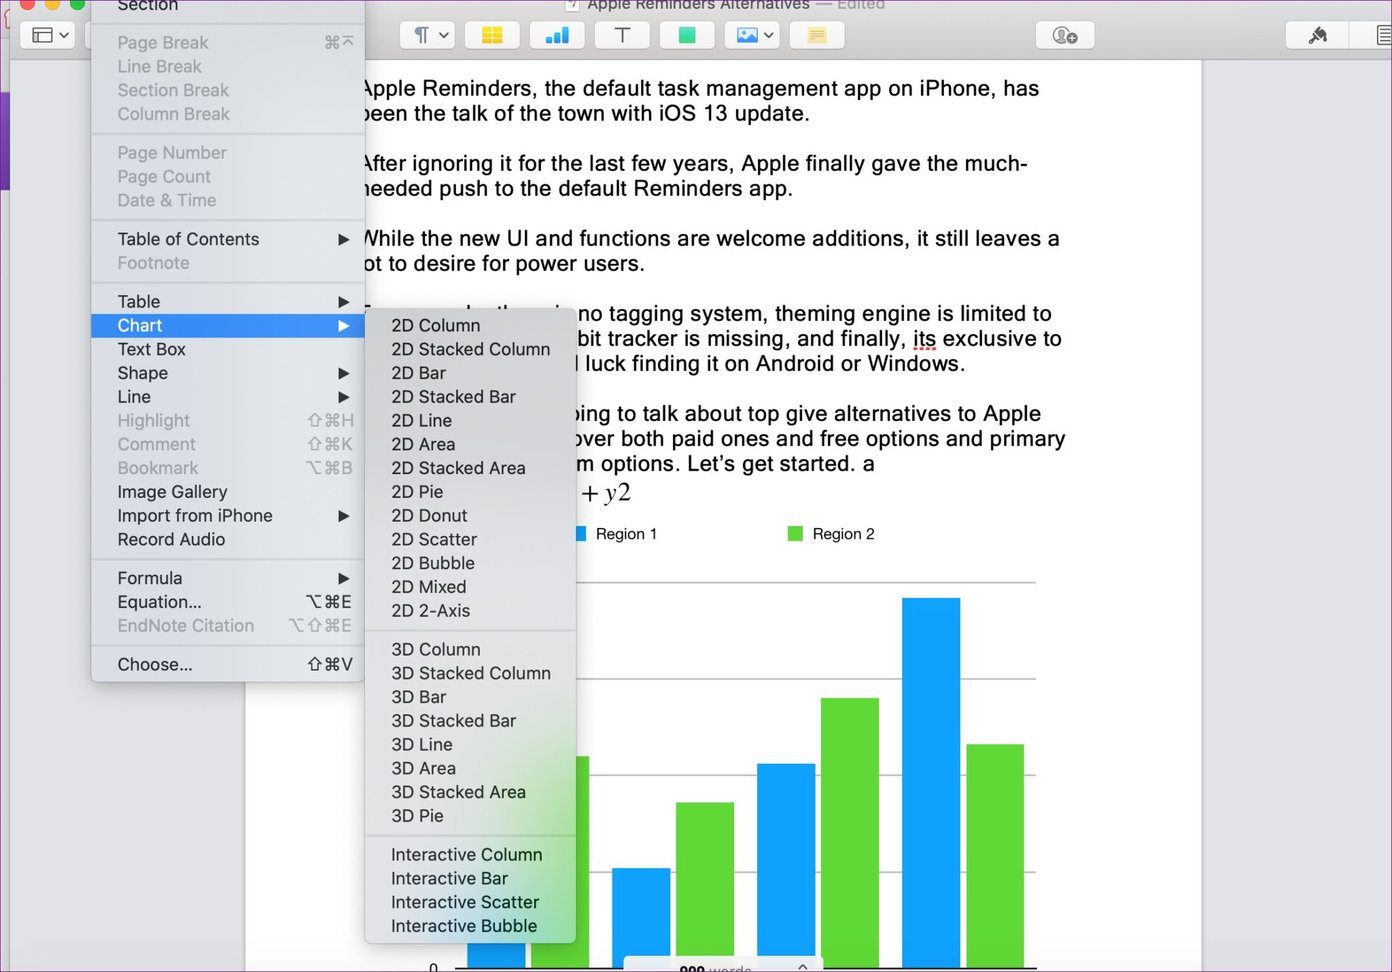Insert an Interactive Bubble chart
The height and width of the screenshot is (972, 1392).
point(470,926)
